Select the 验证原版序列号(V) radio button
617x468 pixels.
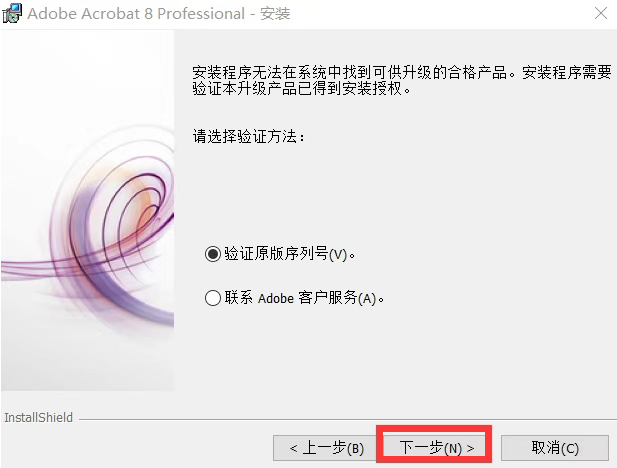pos(212,254)
